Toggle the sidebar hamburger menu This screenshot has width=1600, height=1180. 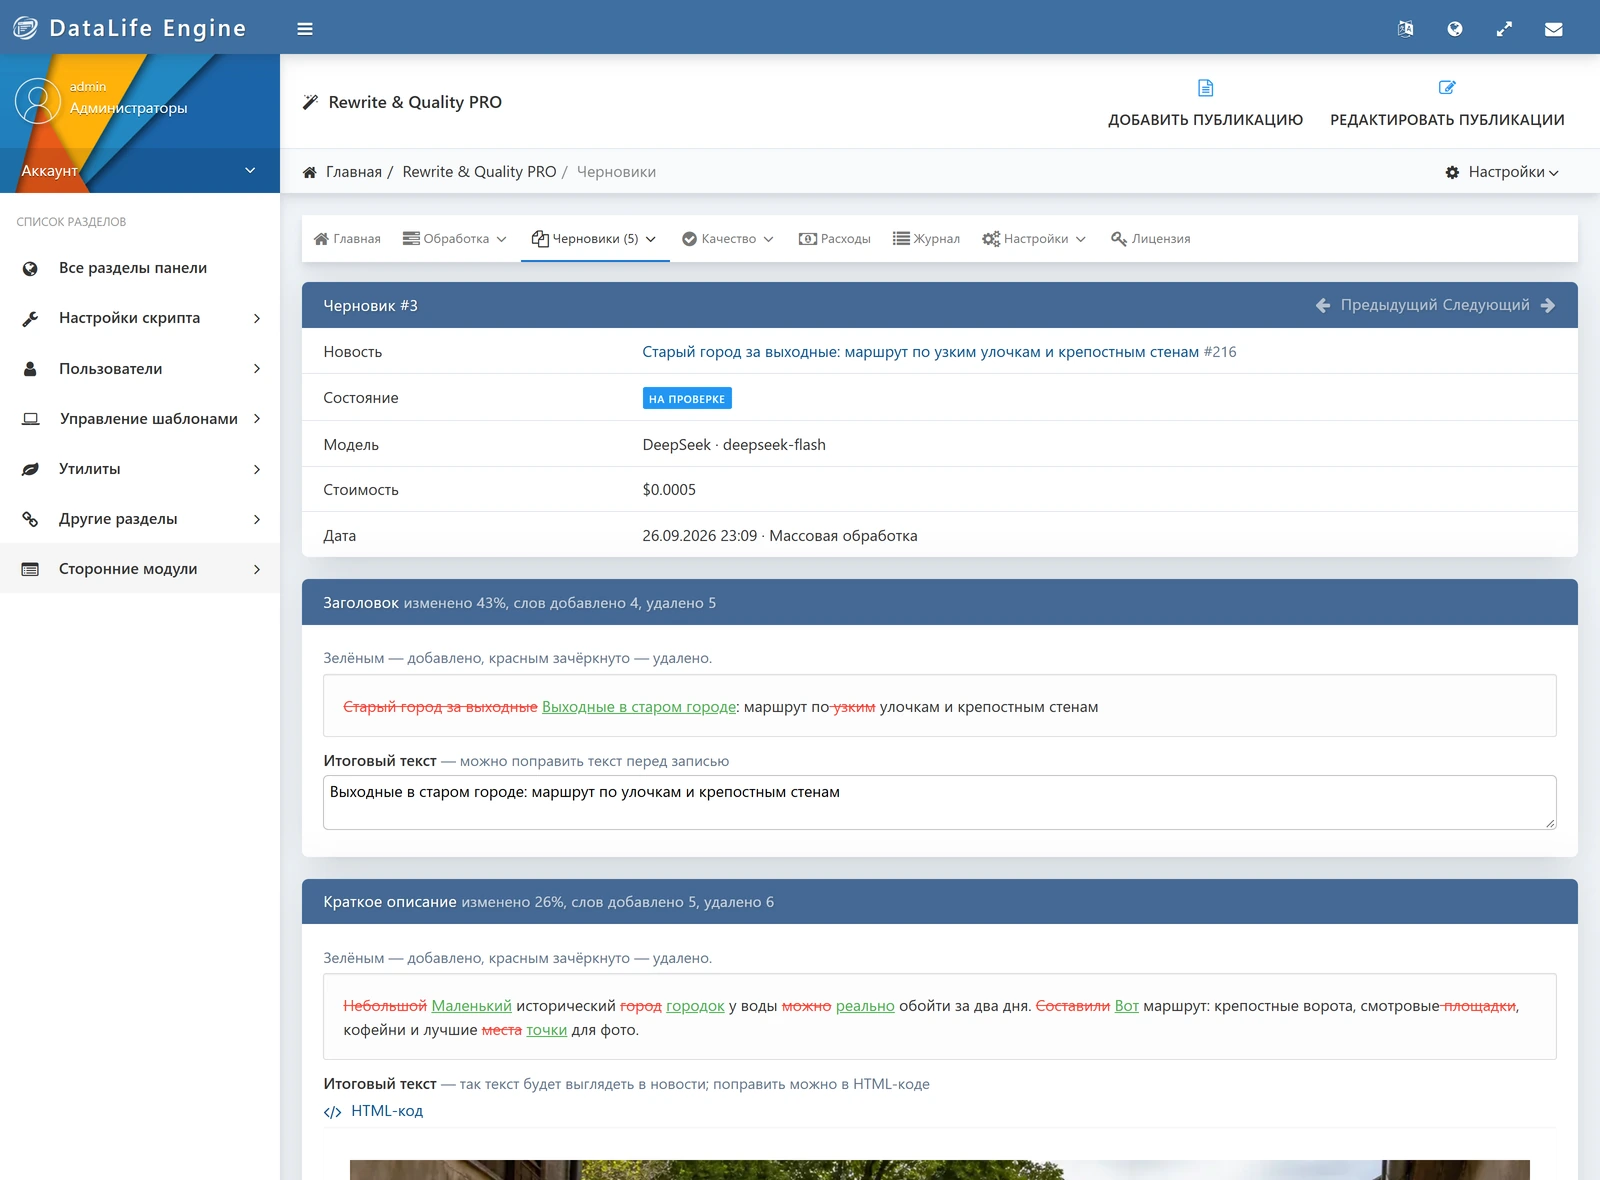point(305,29)
